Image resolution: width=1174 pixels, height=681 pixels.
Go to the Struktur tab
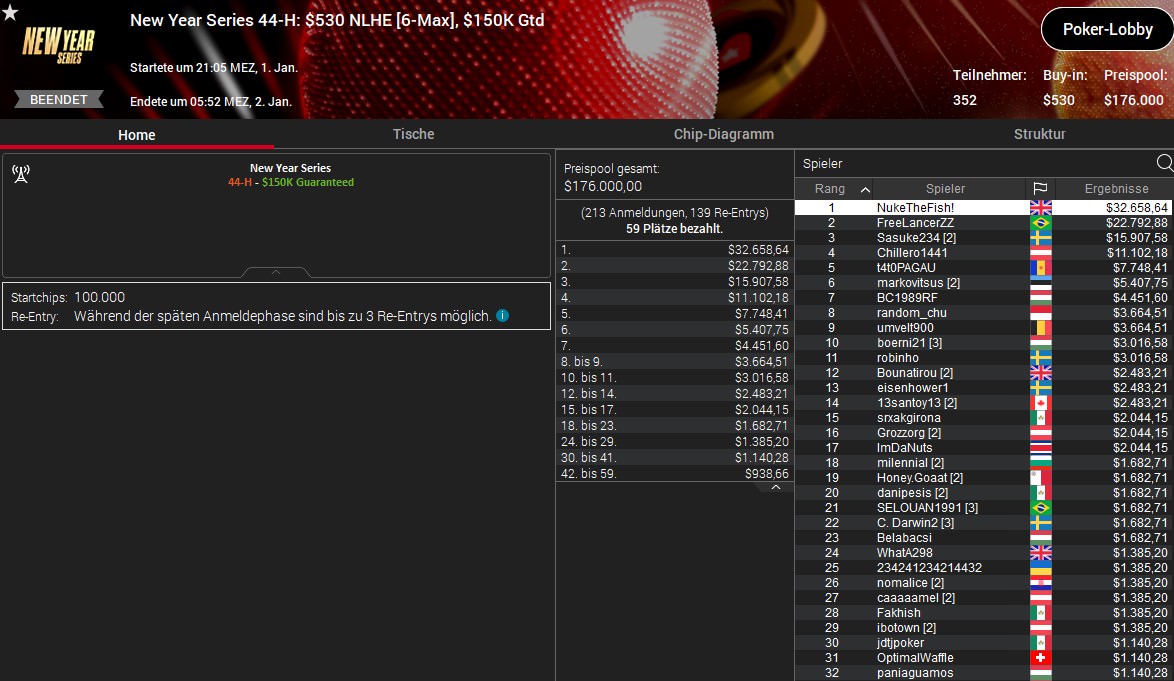(1039, 134)
